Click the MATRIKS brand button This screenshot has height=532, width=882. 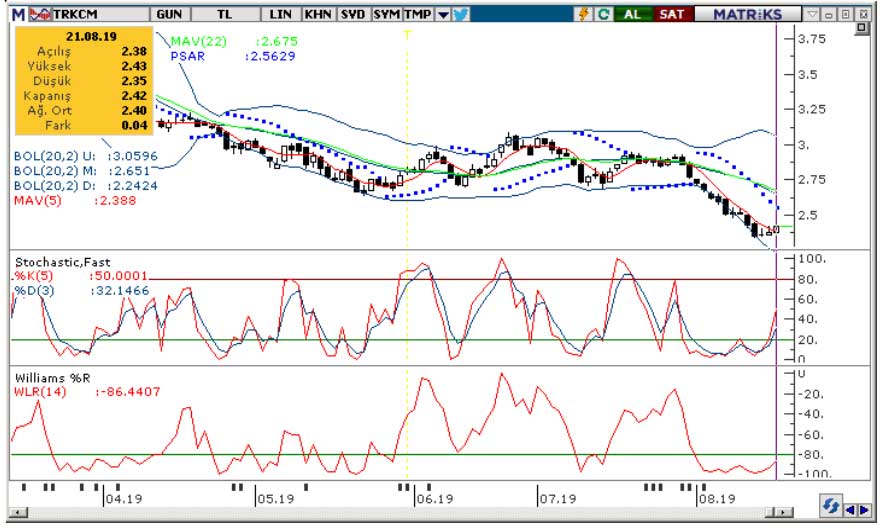748,14
